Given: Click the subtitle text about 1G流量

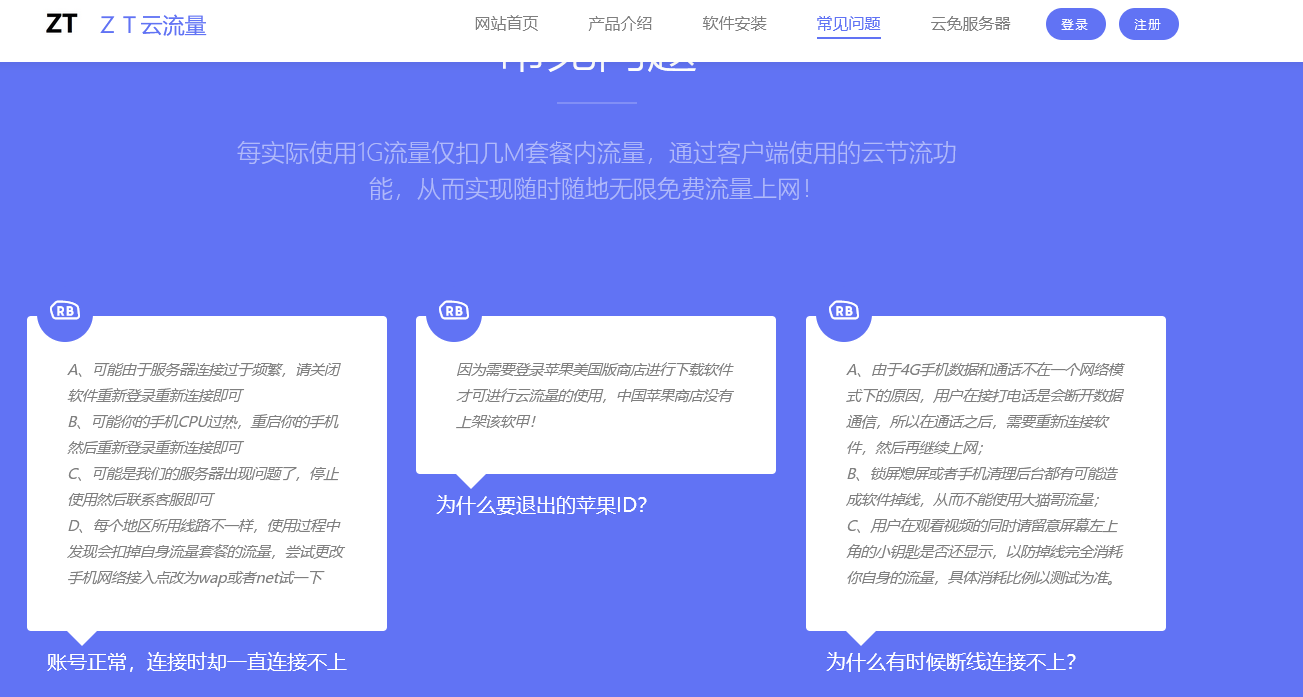Looking at the screenshot, I should click(596, 170).
